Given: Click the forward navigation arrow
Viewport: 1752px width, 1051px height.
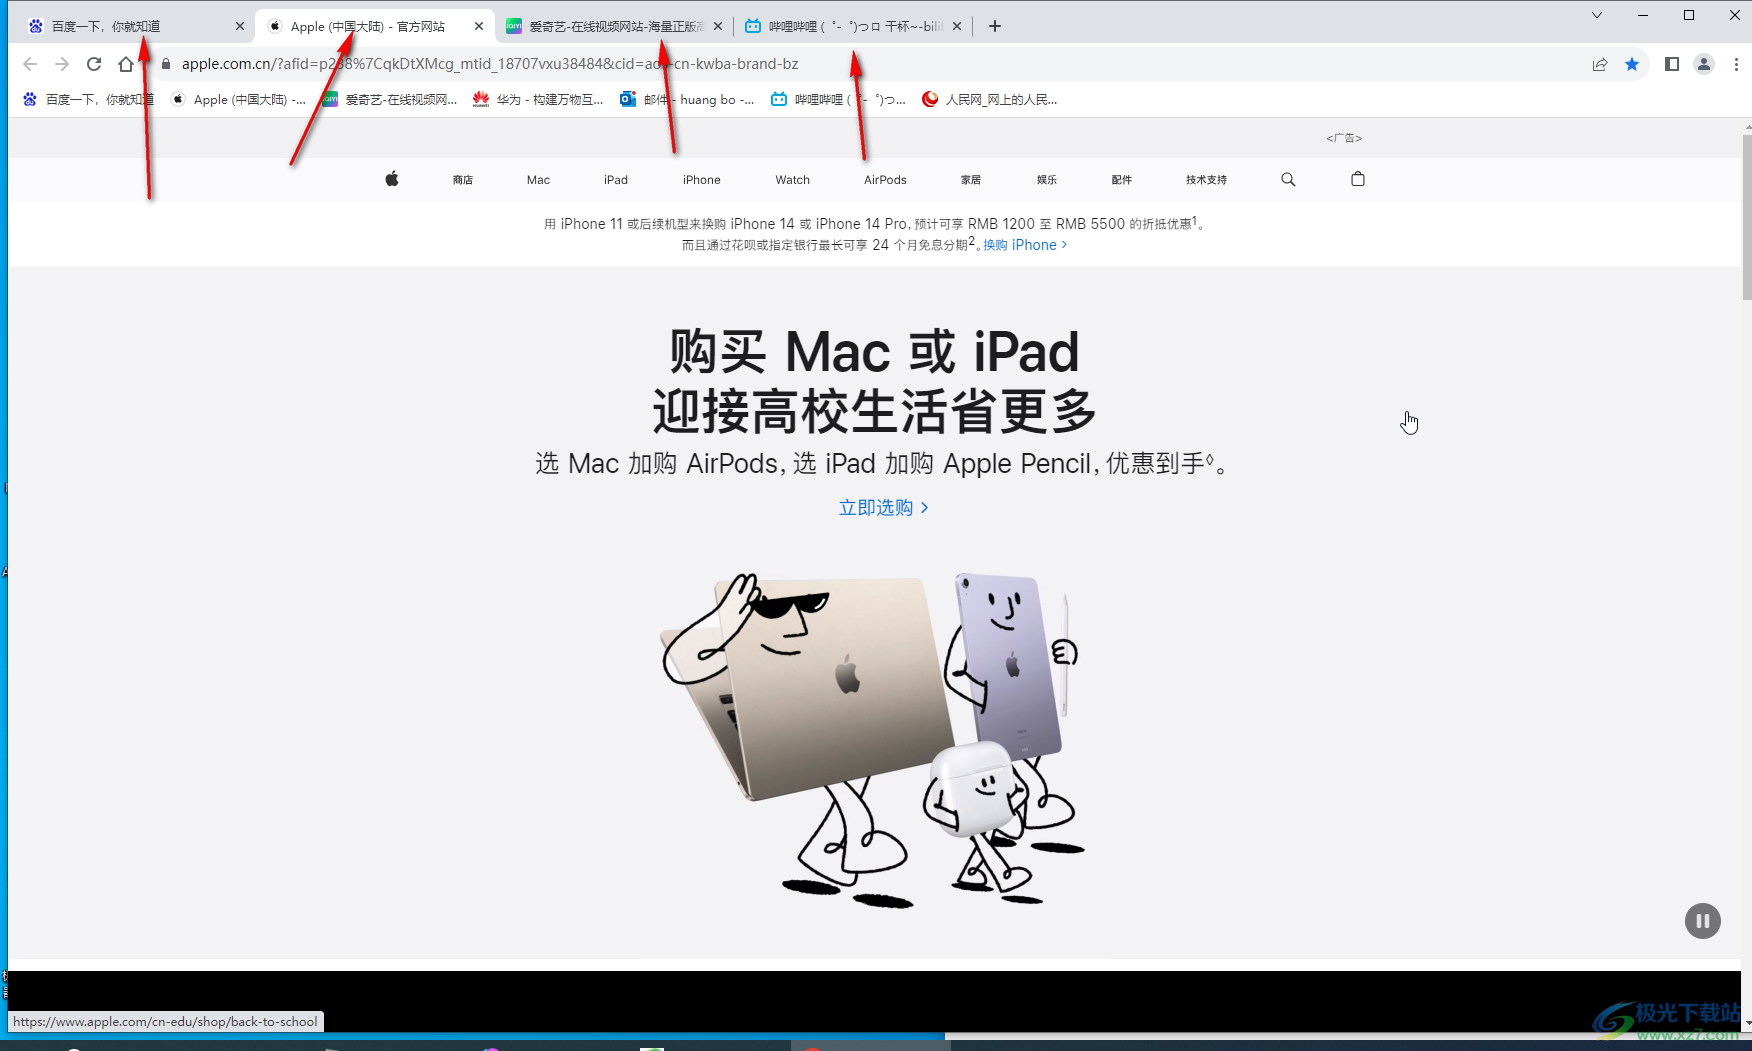Looking at the screenshot, I should point(62,64).
